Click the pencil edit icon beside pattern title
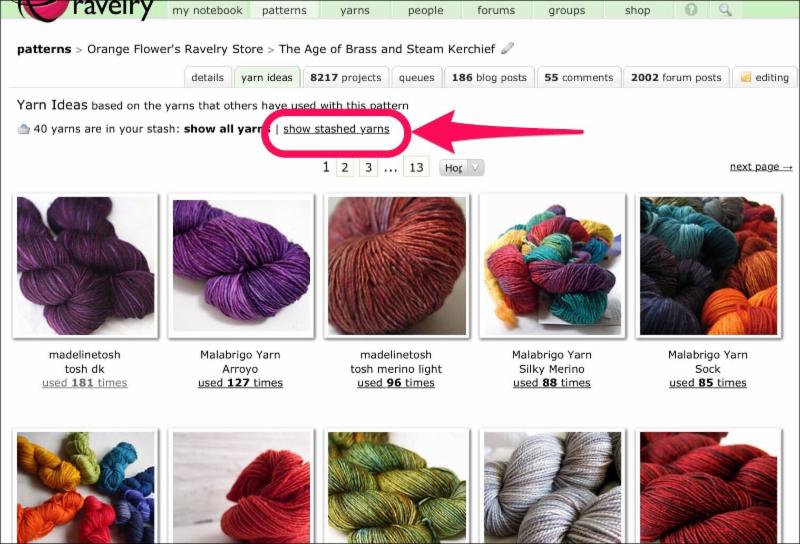Image resolution: width=800 pixels, height=544 pixels. [507, 48]
